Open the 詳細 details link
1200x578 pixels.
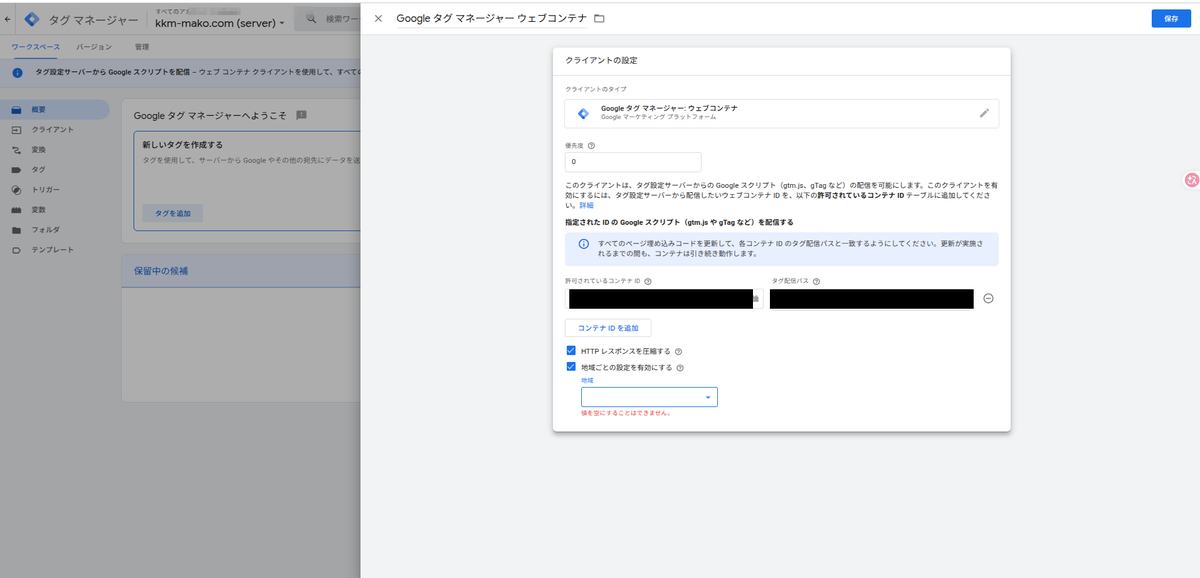[x=586, y=205]
